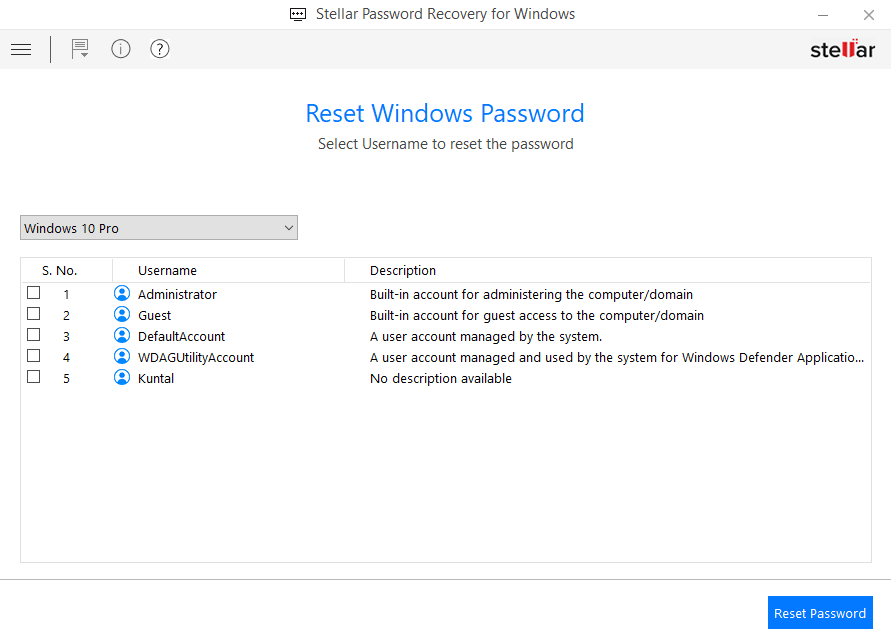Screen dimensions: 891x639
Task: Click the Stellar logo
Action: click(x=842, y=49)
